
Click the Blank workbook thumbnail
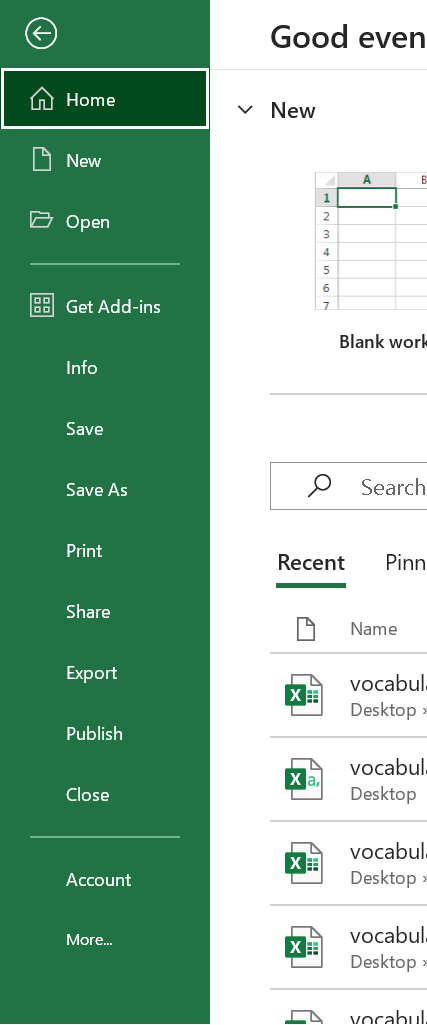pos(371,241)
